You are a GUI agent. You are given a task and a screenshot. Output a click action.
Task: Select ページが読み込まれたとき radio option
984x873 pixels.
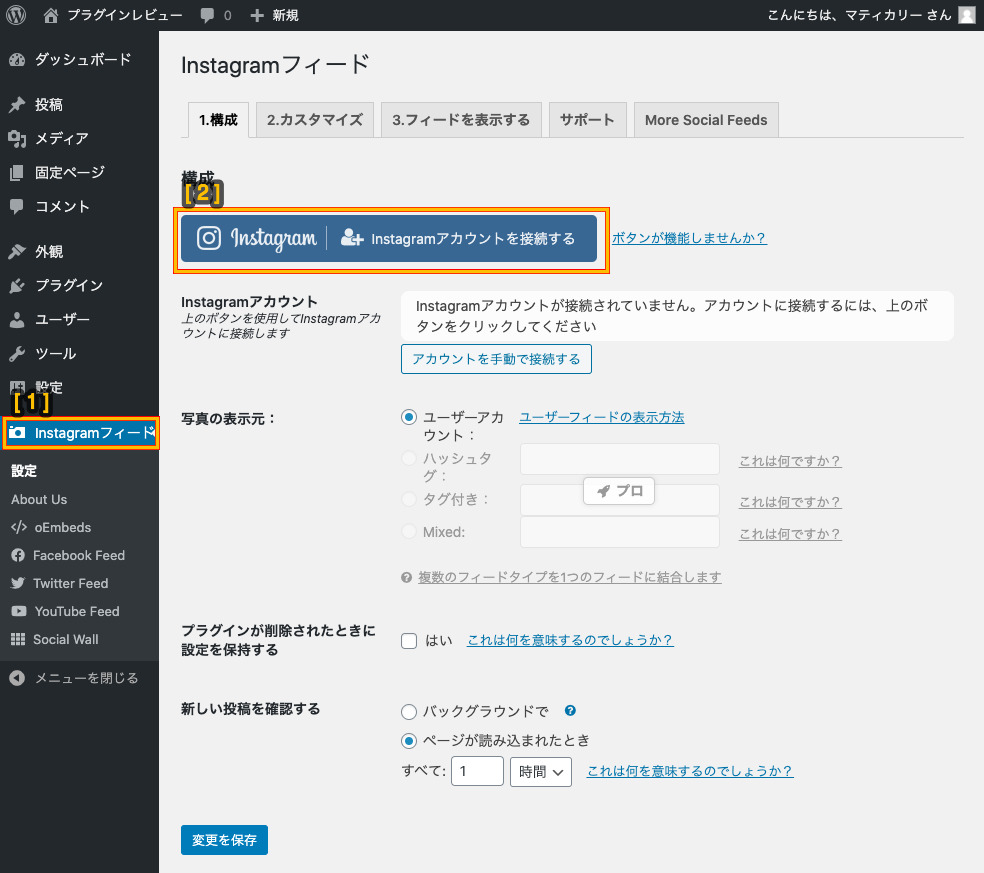click(409, 741)
